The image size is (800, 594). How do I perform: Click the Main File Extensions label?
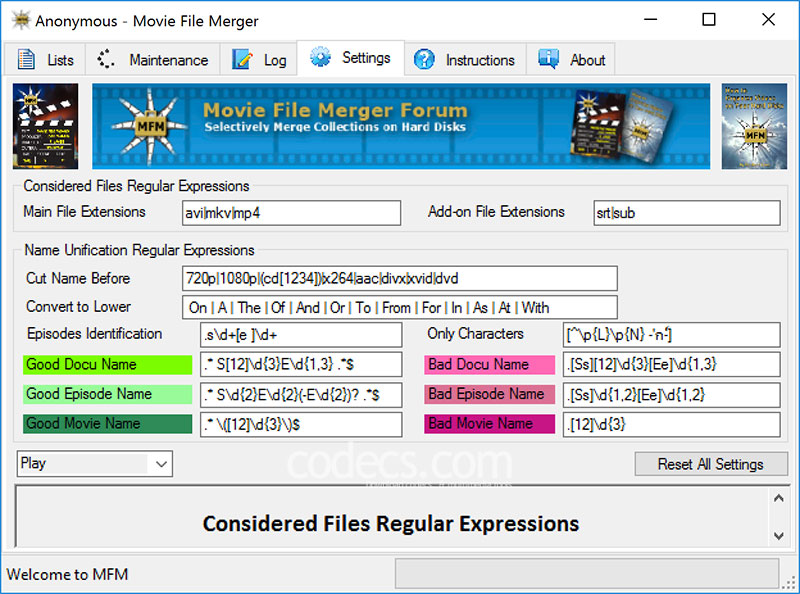point(84,212)
